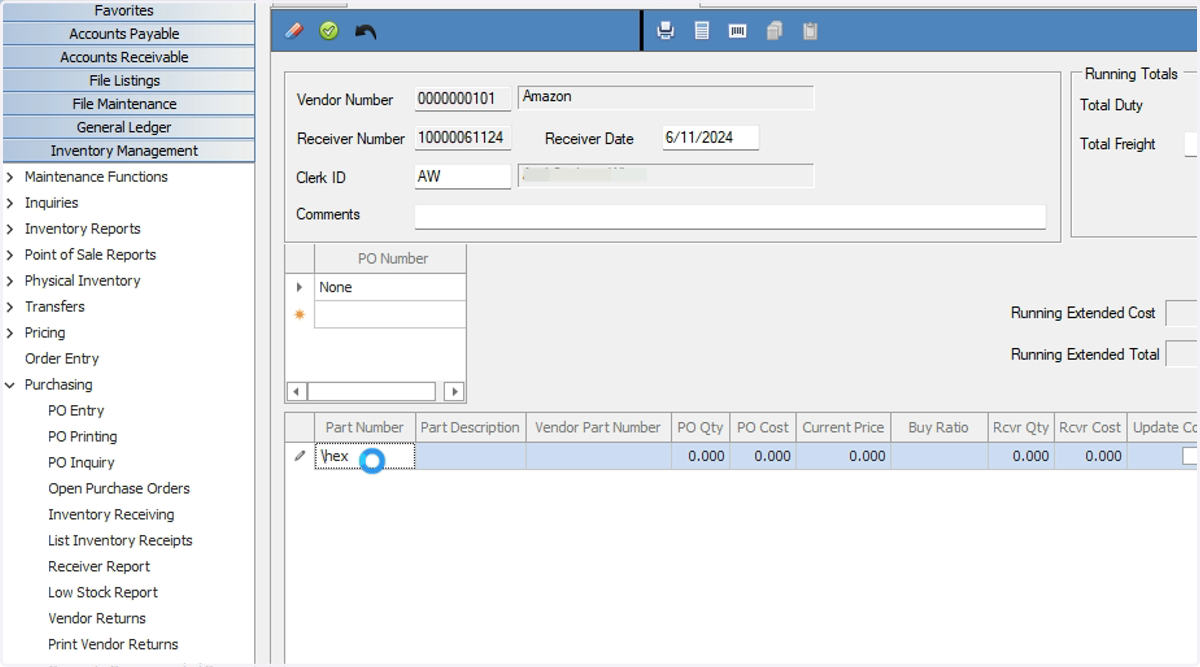Image resolution: width=1200 pixels, height=667 pixels.
Task: Open PO Printing under Purchasing
Action: (x=82, y=437)
